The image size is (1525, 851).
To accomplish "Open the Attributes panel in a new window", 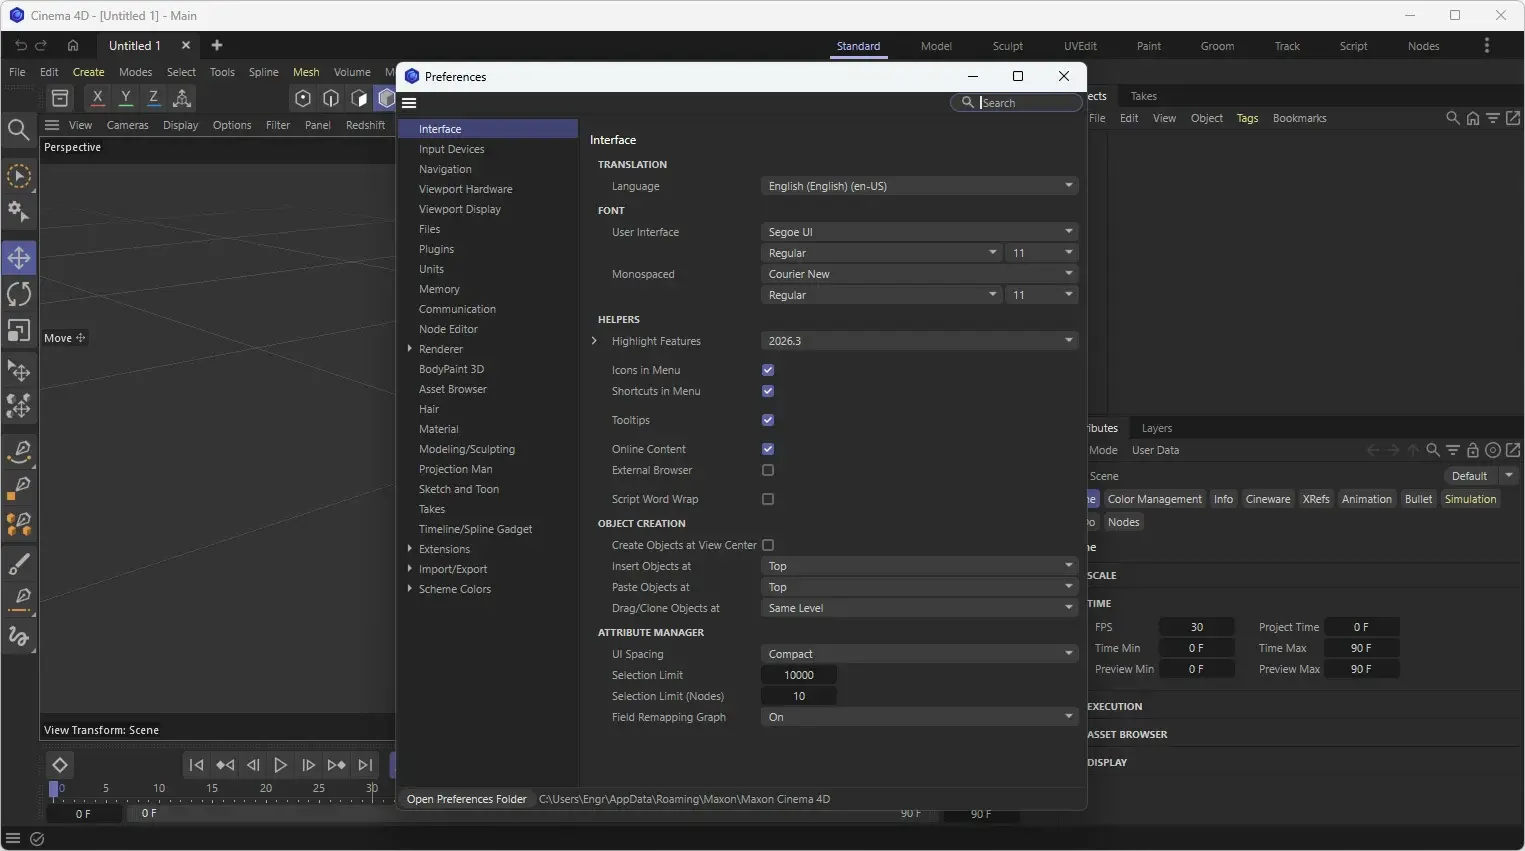I will tap(1513, 450).
